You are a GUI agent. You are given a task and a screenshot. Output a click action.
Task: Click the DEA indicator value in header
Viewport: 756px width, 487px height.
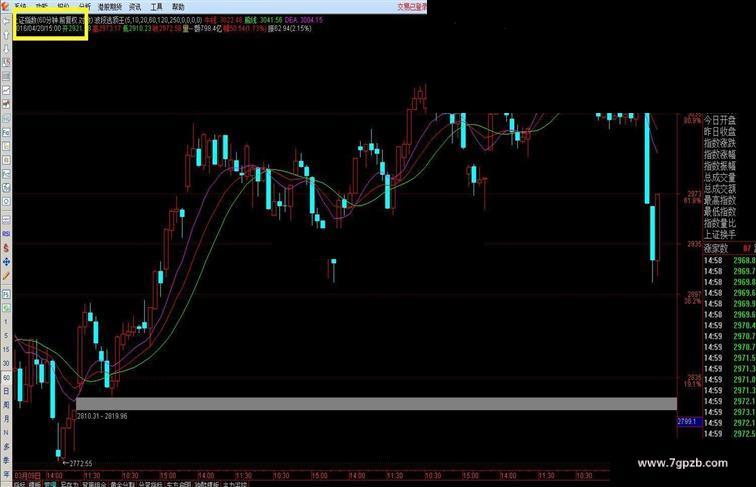pyautogui.click(x=304, y=20)
